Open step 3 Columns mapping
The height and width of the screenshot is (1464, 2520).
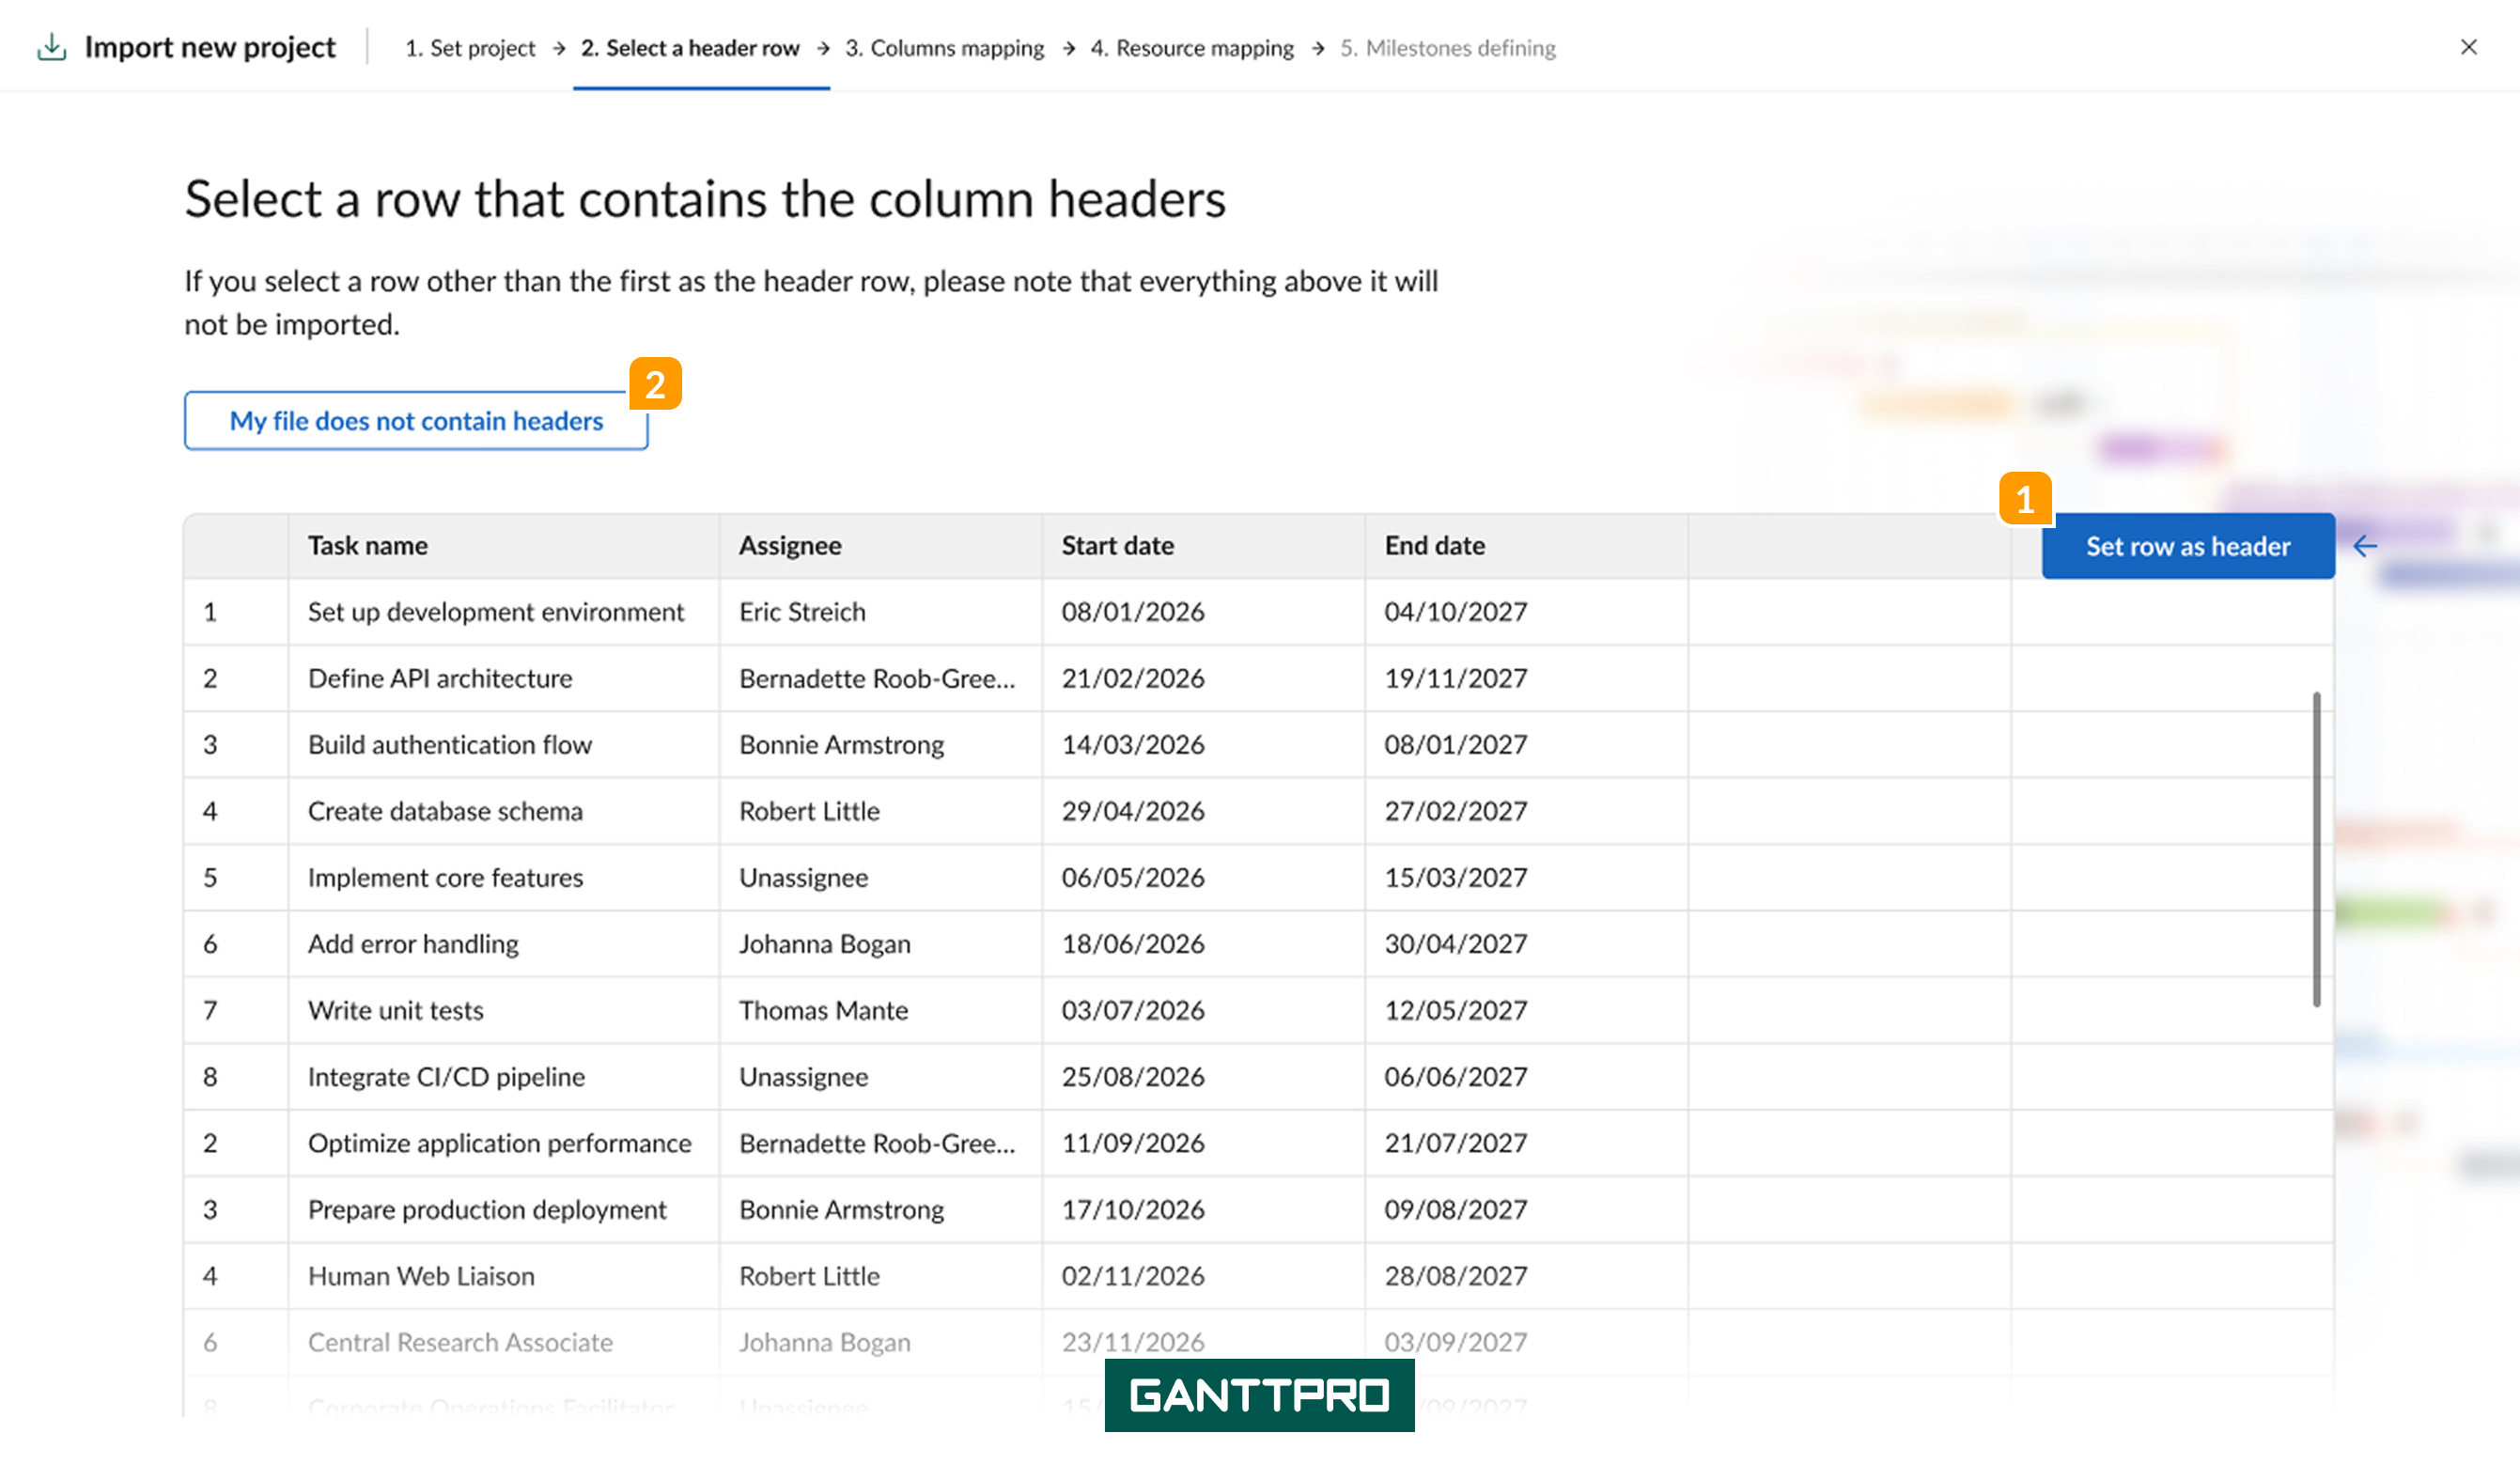[x=944, y=48]
